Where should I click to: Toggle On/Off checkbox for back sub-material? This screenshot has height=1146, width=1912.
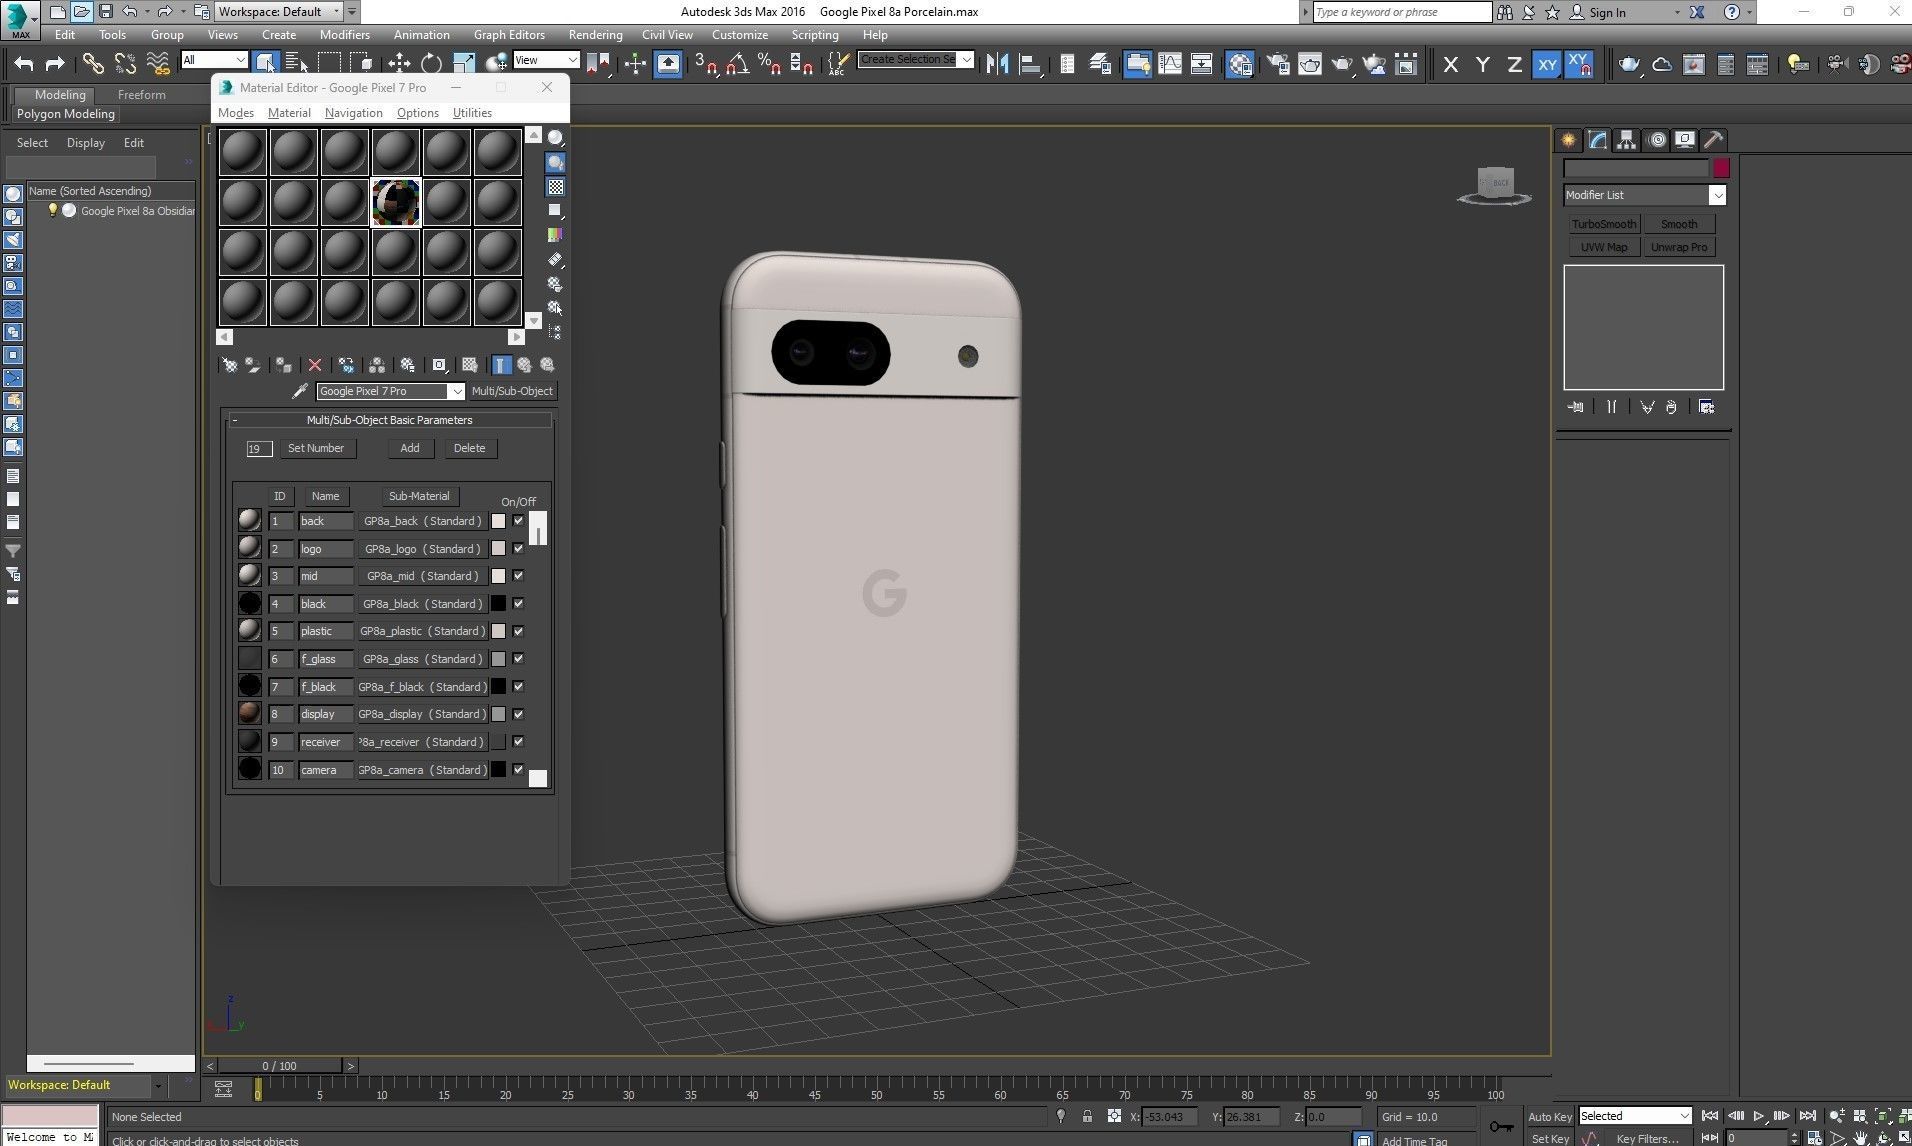coord(518,521)
